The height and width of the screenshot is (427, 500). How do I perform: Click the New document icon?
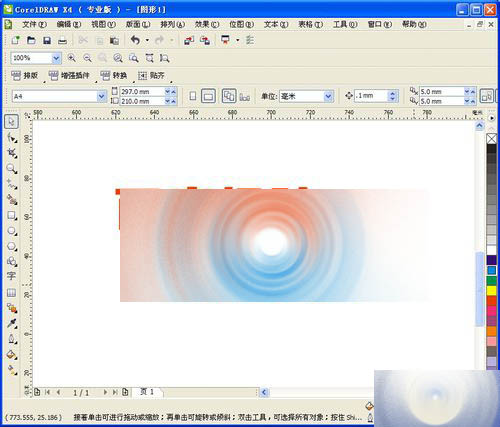[x=15, y=41]
